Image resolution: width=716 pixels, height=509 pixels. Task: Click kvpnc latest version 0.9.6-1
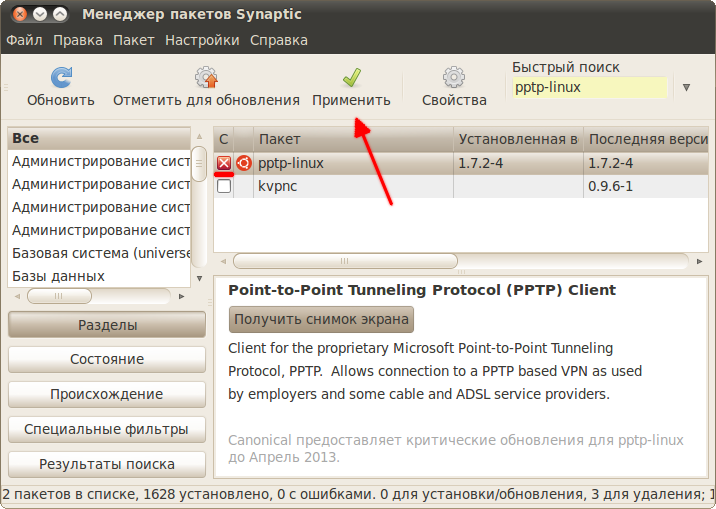[x=610, y=186]
